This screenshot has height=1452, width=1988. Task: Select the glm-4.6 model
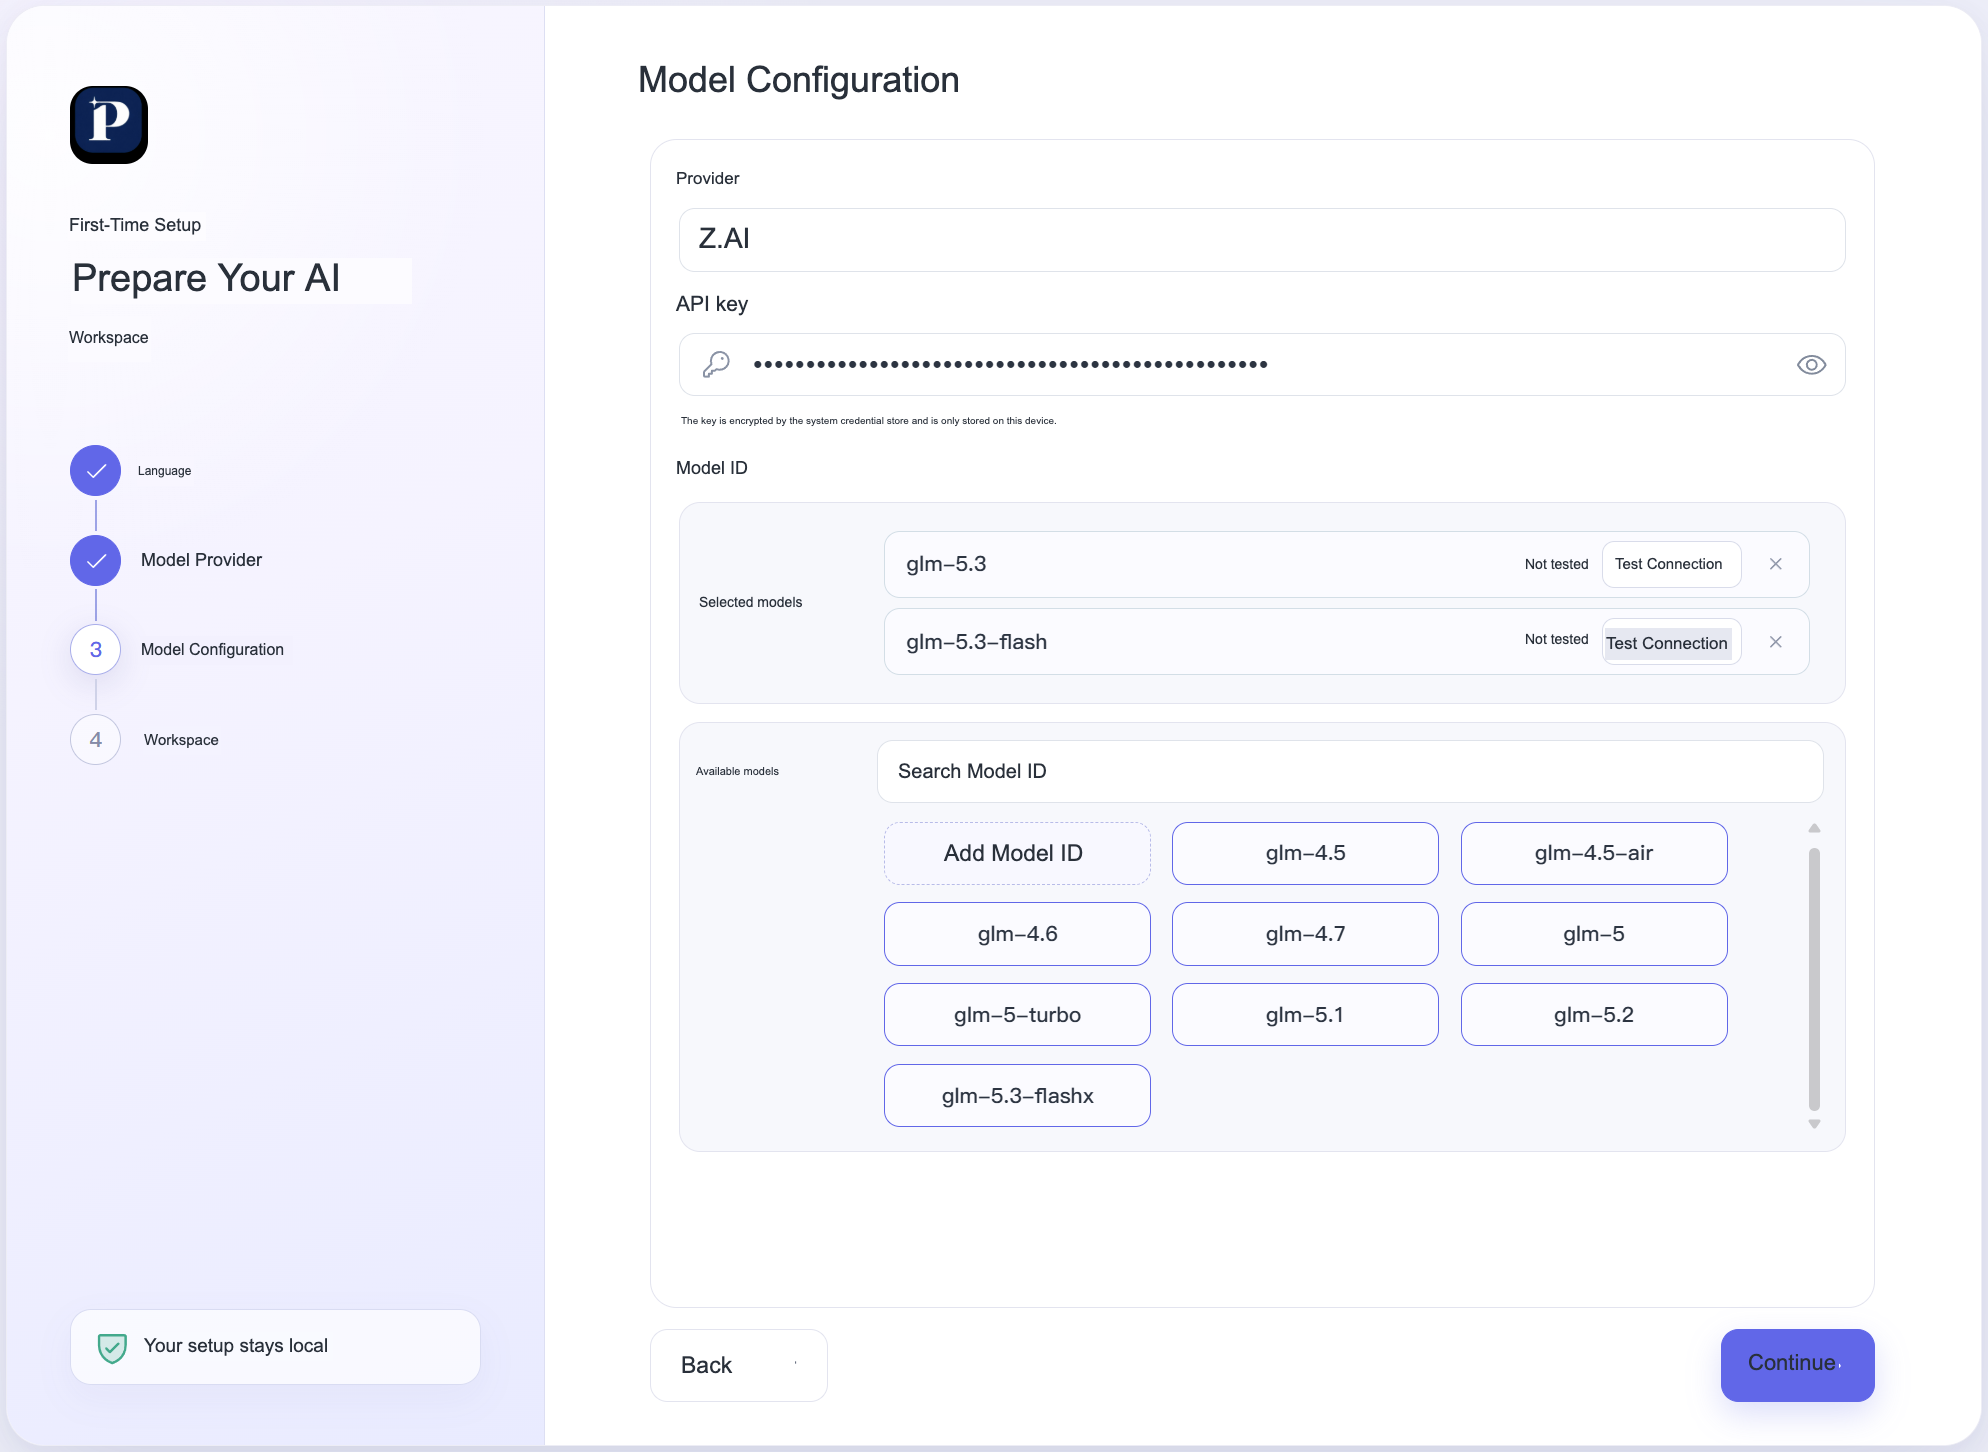(1017, 934)
